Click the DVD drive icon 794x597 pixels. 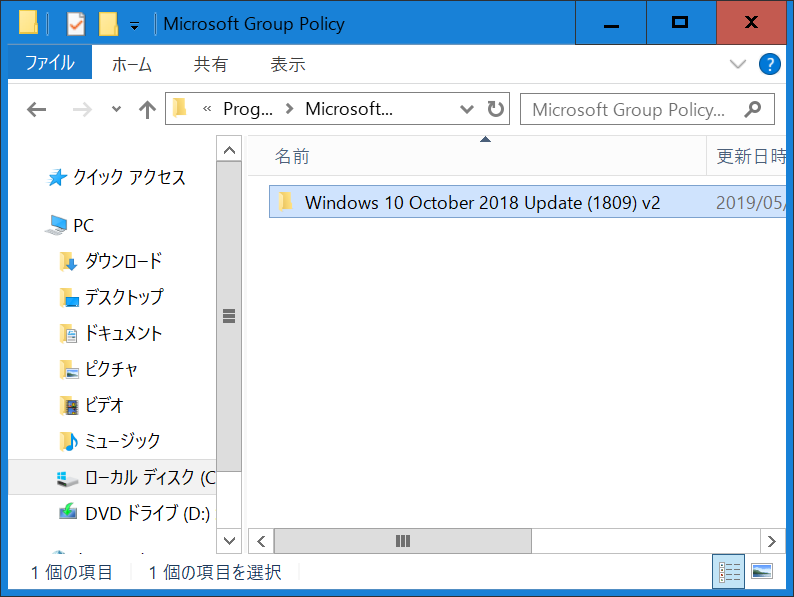[x=68, y=512]
